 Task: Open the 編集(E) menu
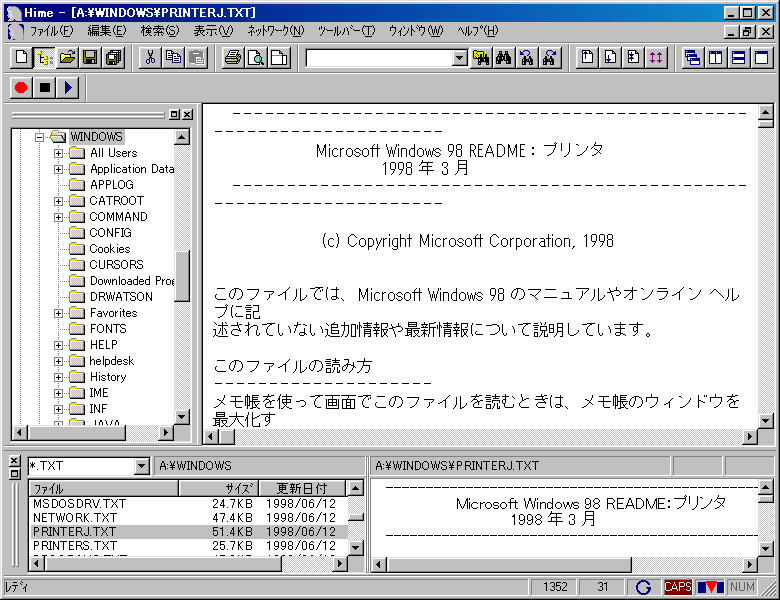pyautogui.click(x=106, y=31)
